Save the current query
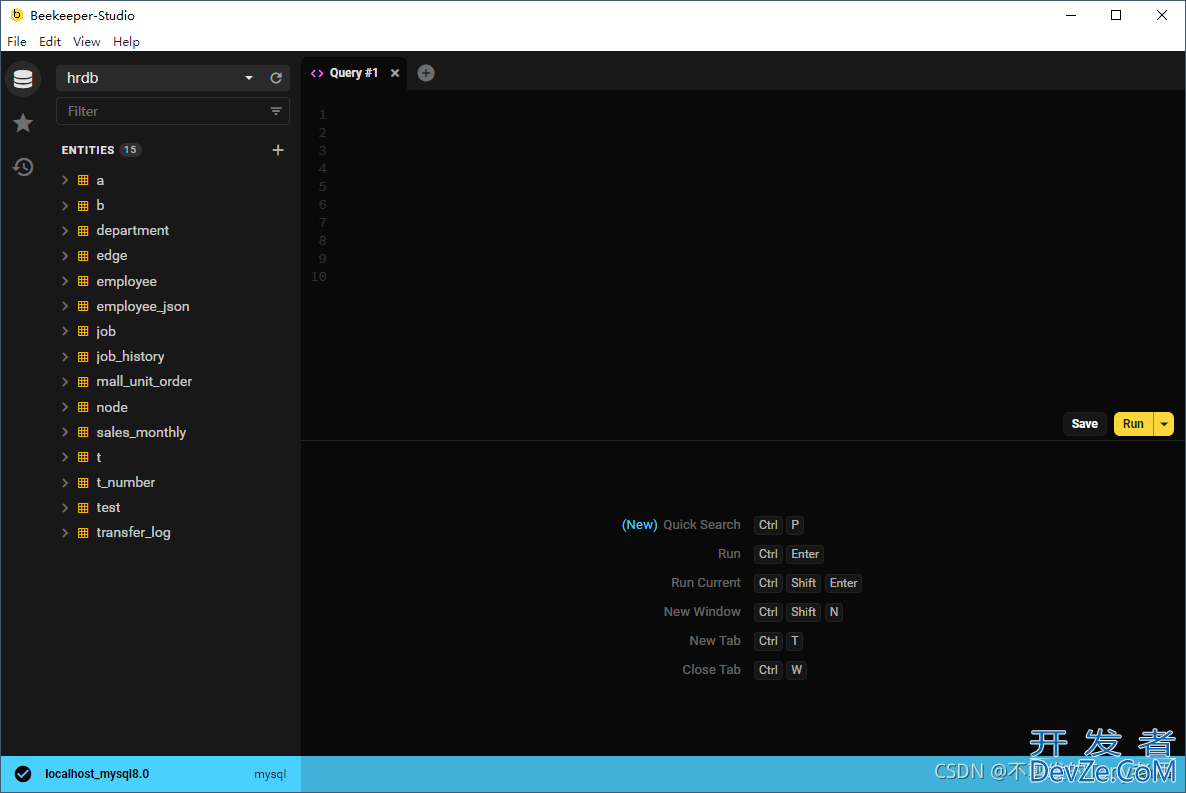 coord(1084,424)
